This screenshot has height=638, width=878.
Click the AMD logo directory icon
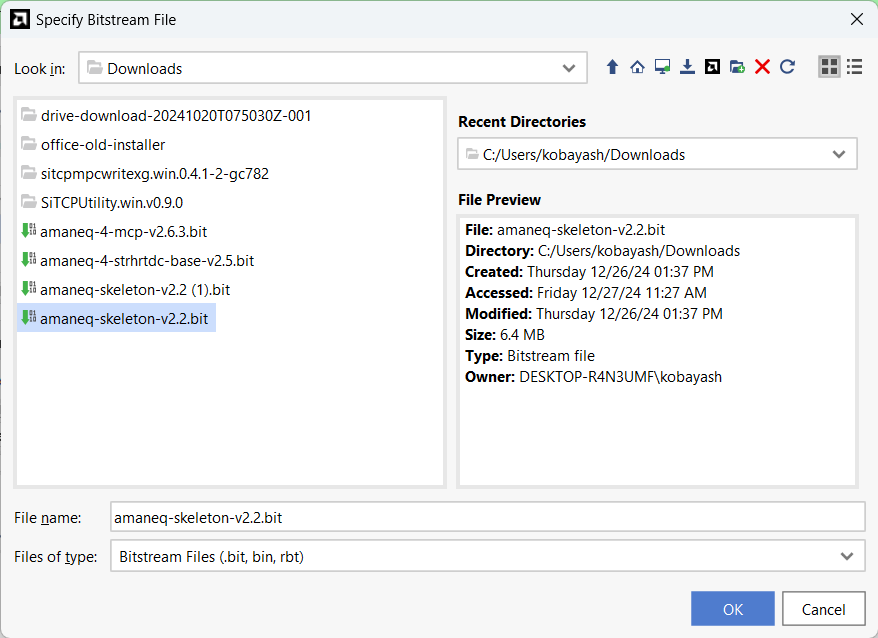click(x=712, y=67)
